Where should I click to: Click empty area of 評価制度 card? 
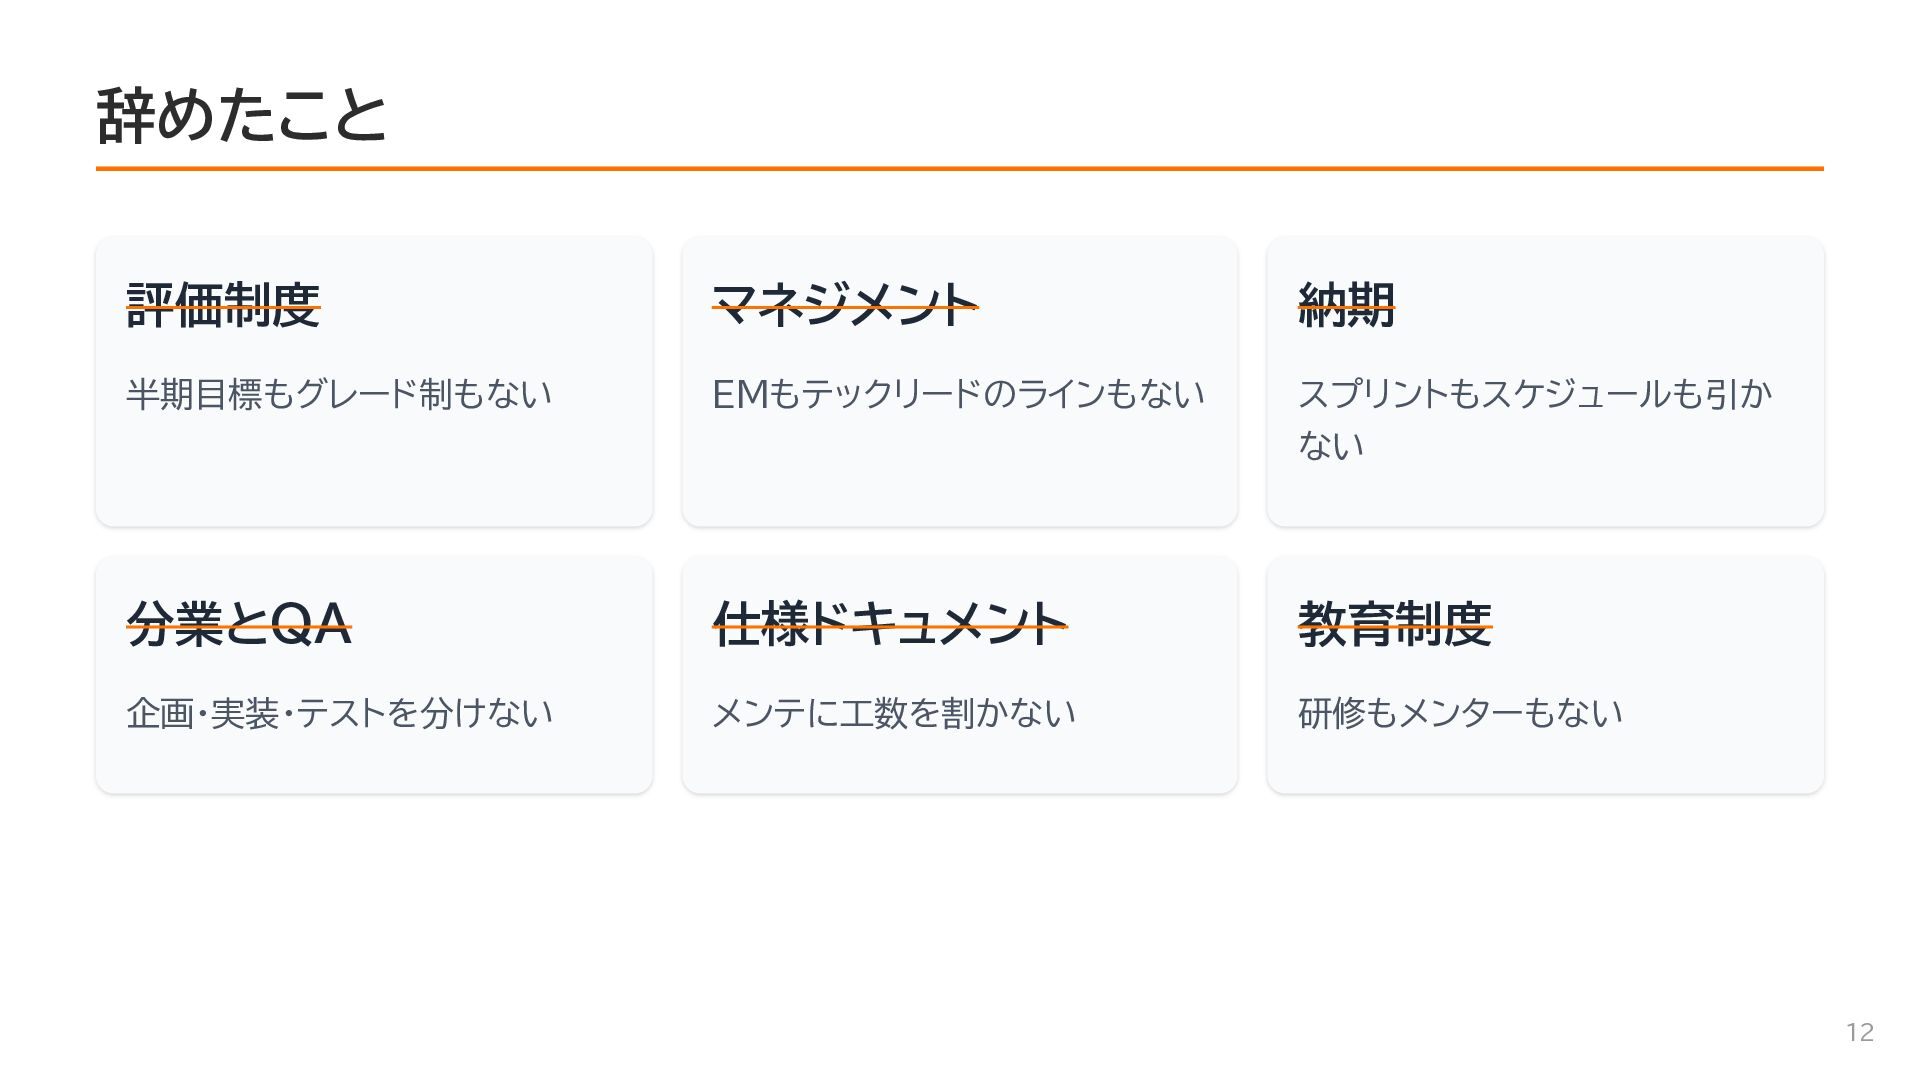pyautogui.click(x=374, y=475)
